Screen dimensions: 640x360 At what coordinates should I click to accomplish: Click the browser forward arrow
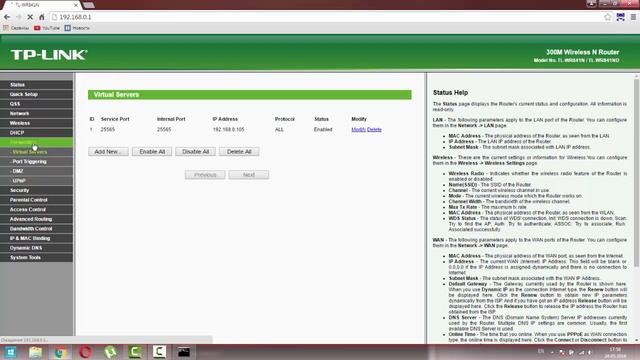(19, 17)
